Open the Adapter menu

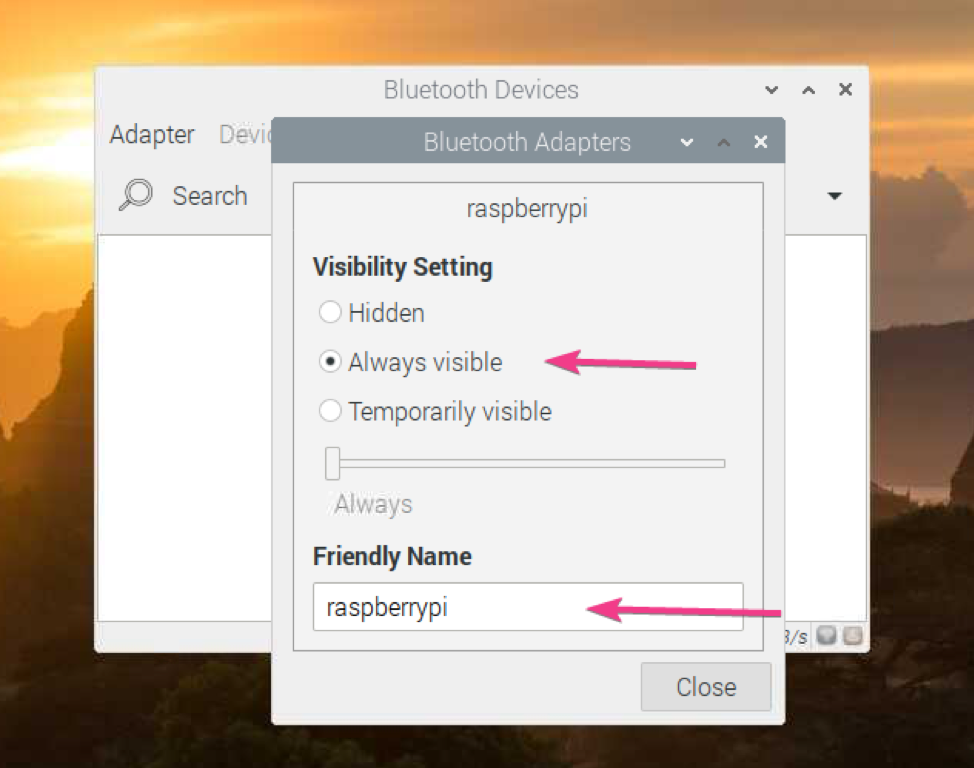coord(152,134)
